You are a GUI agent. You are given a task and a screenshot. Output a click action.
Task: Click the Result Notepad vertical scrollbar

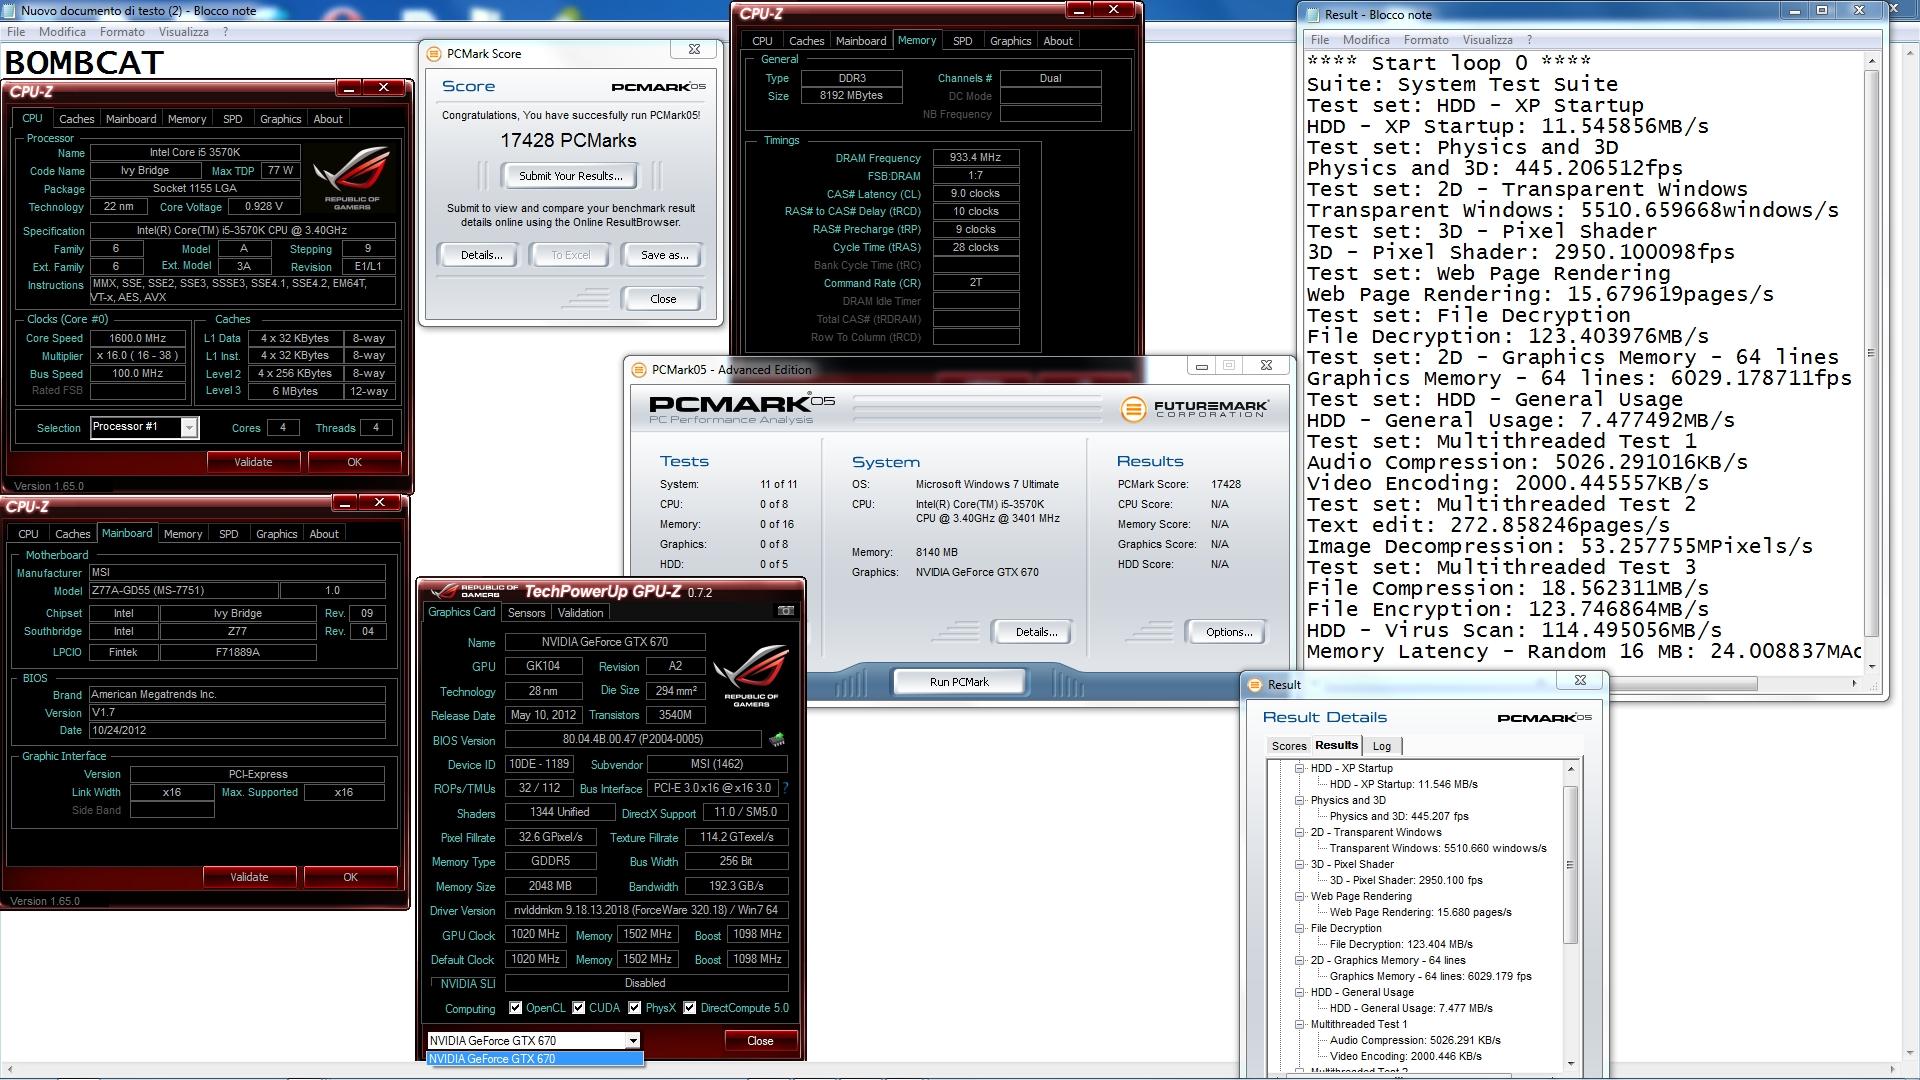[1871, 353]
